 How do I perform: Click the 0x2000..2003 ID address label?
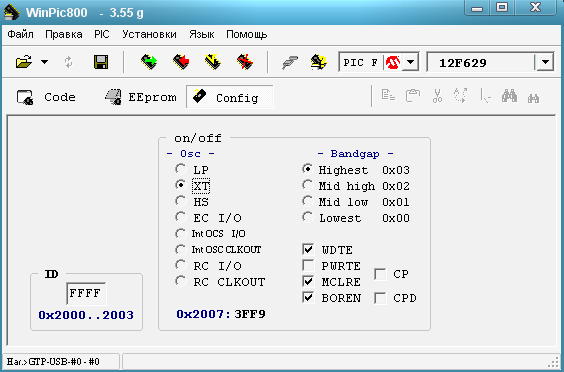pyautogui.click(x=86, y=315)
